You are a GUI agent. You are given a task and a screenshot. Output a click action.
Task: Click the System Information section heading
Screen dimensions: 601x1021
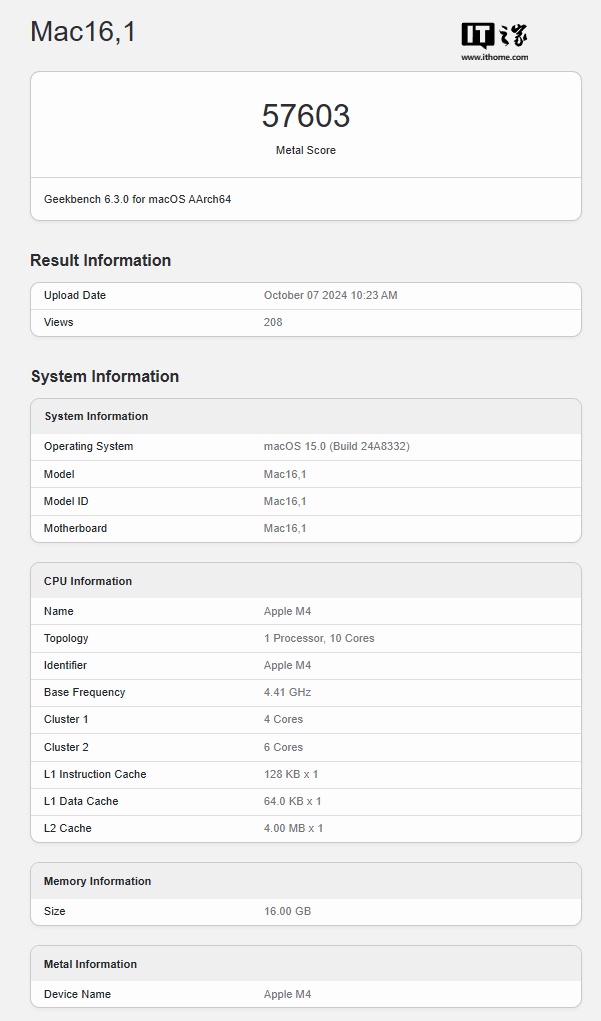105,376
